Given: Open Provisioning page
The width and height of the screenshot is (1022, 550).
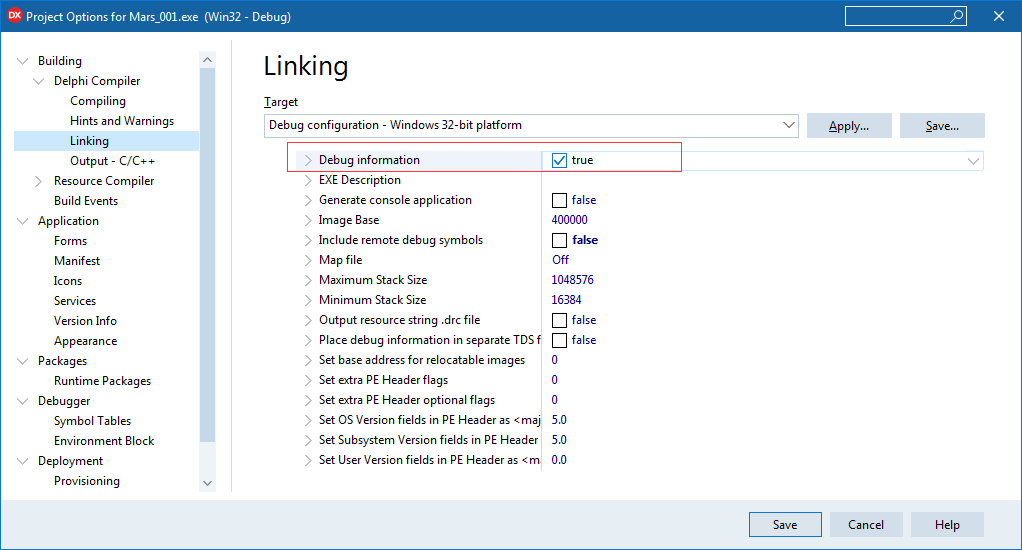Looking at the screenshot, I should [87, 481].
